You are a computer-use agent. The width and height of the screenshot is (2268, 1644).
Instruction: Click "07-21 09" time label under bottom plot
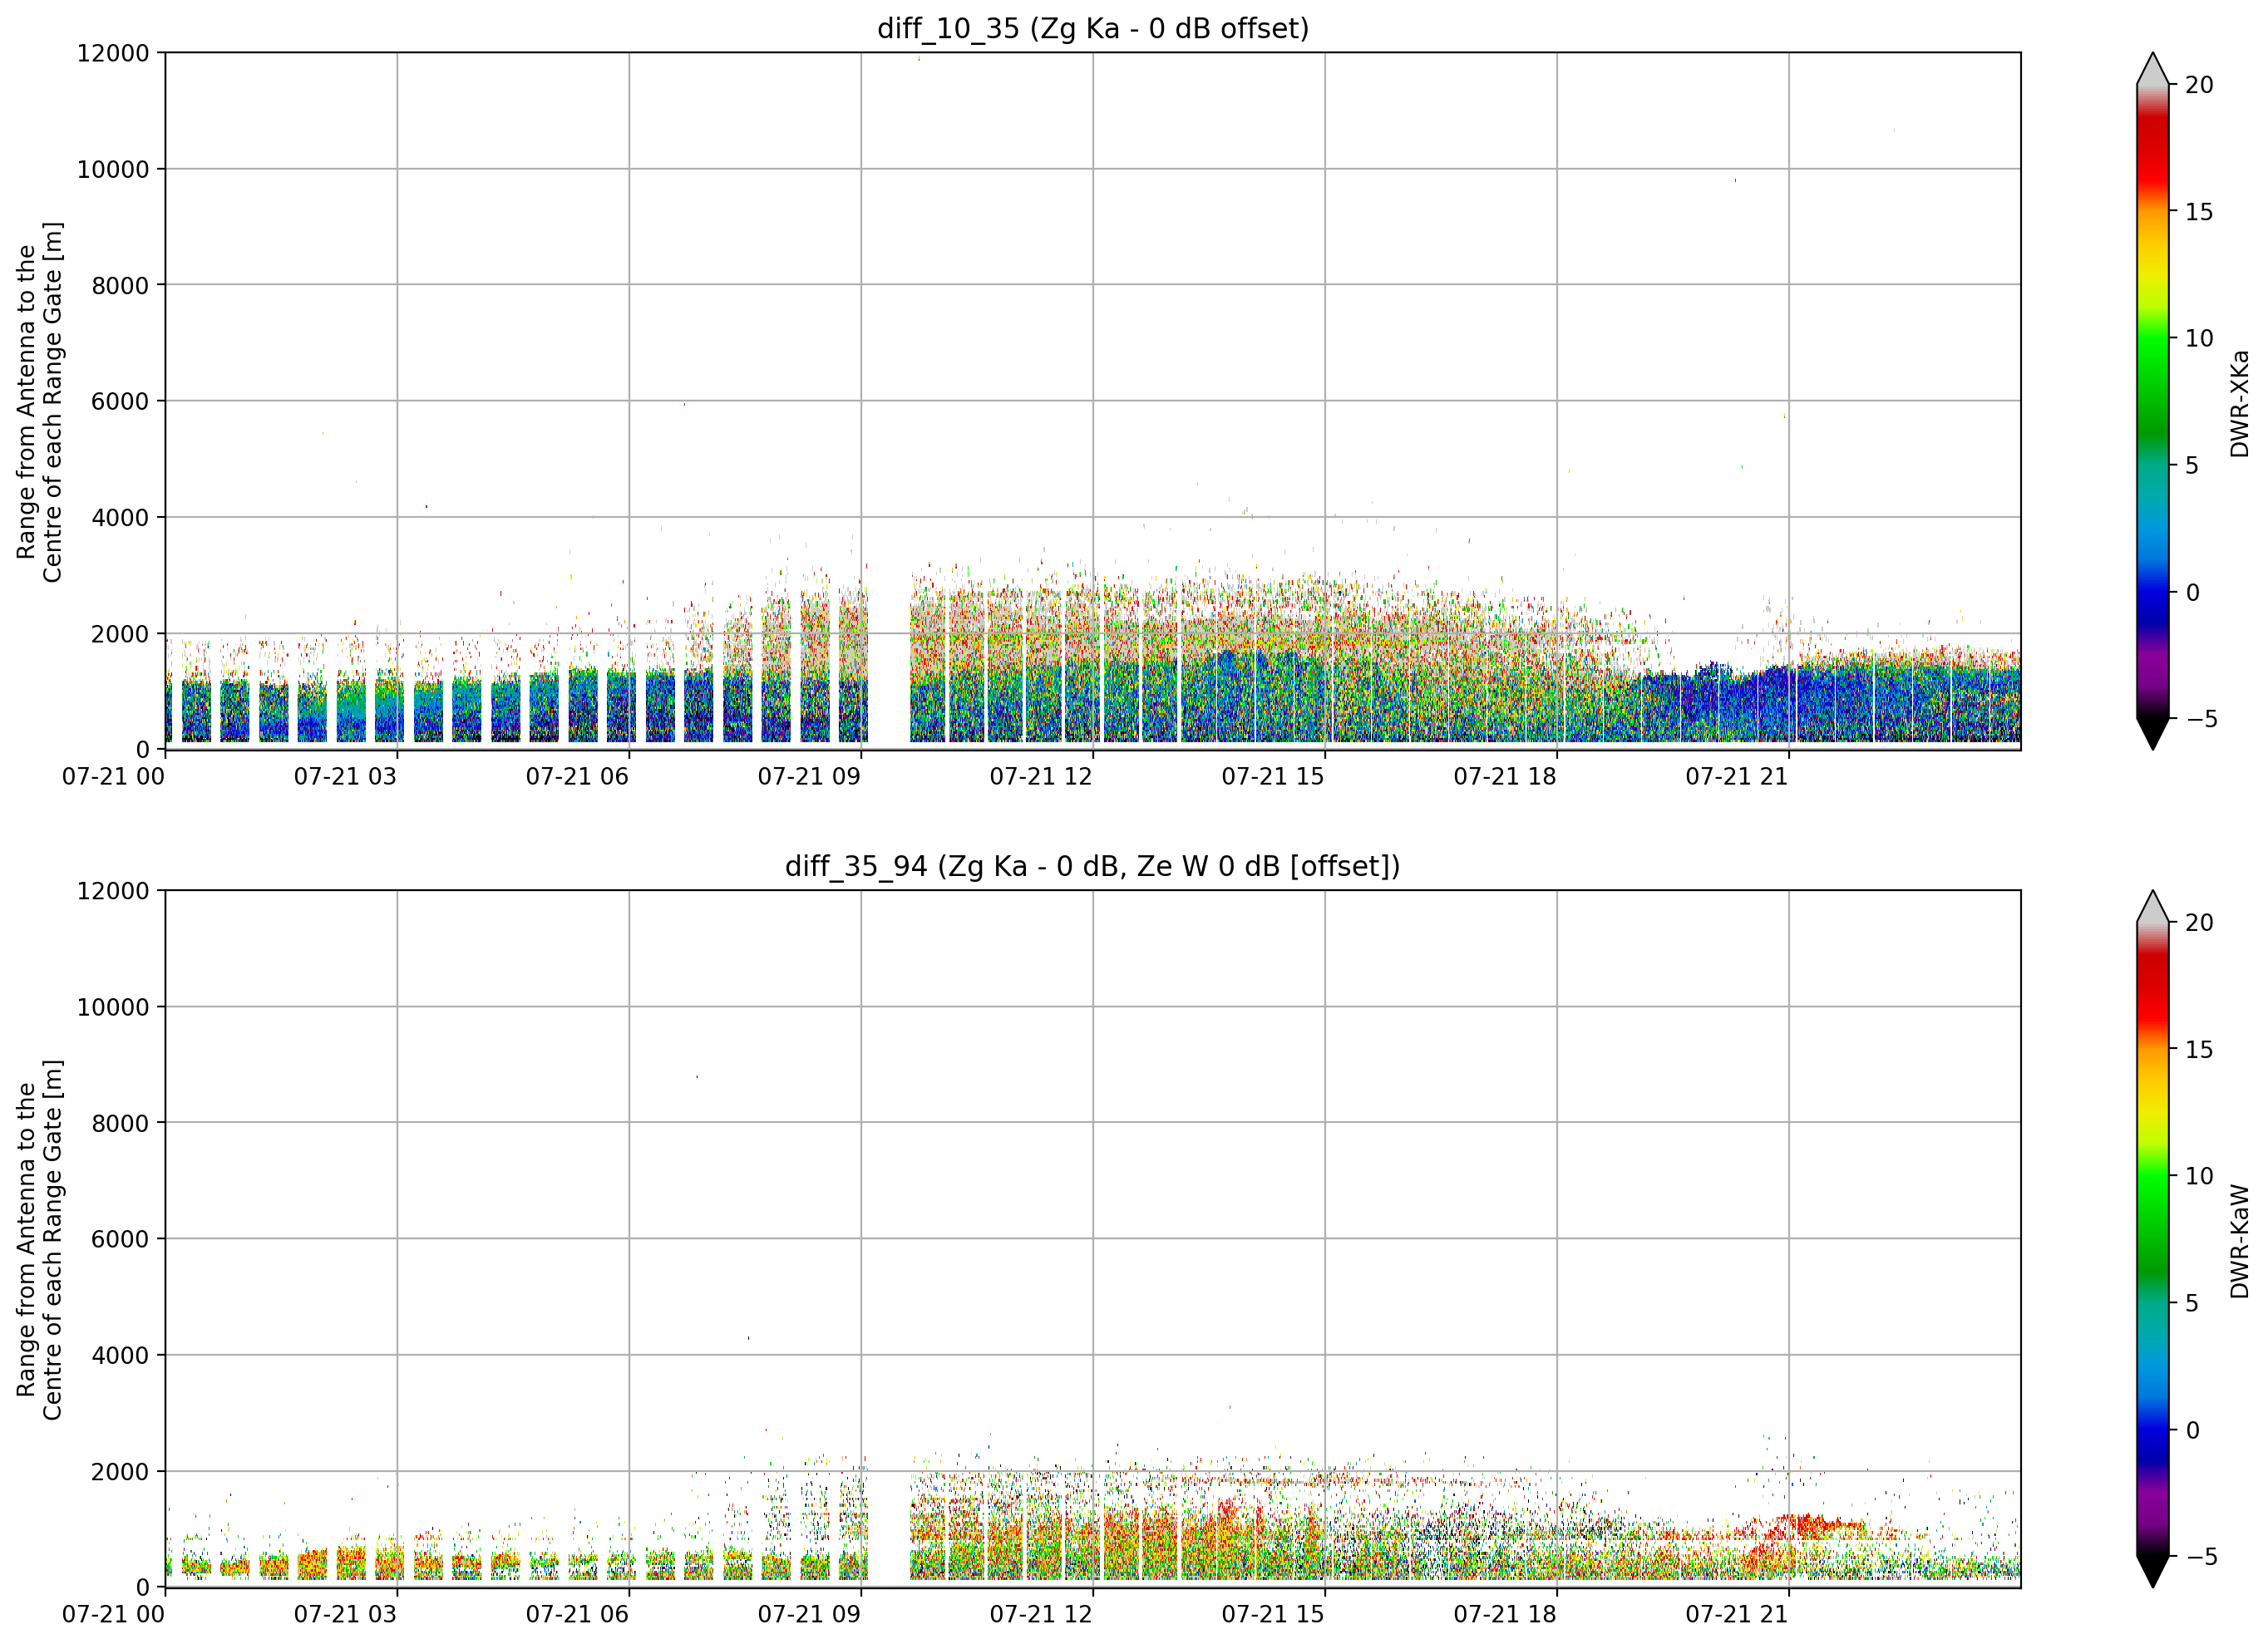(x=809, y=1615)
